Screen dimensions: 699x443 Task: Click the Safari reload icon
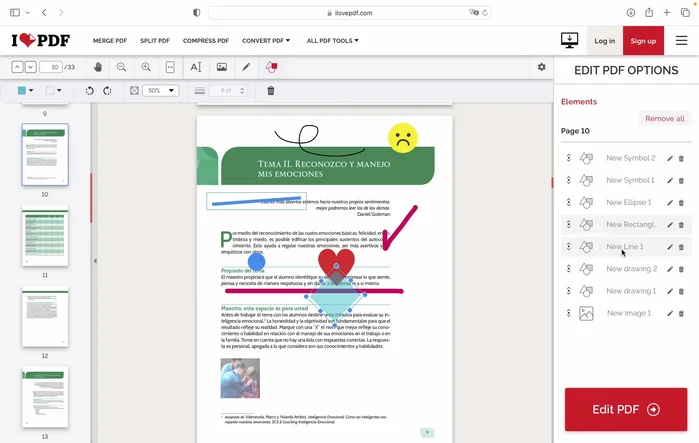point(485,13)
